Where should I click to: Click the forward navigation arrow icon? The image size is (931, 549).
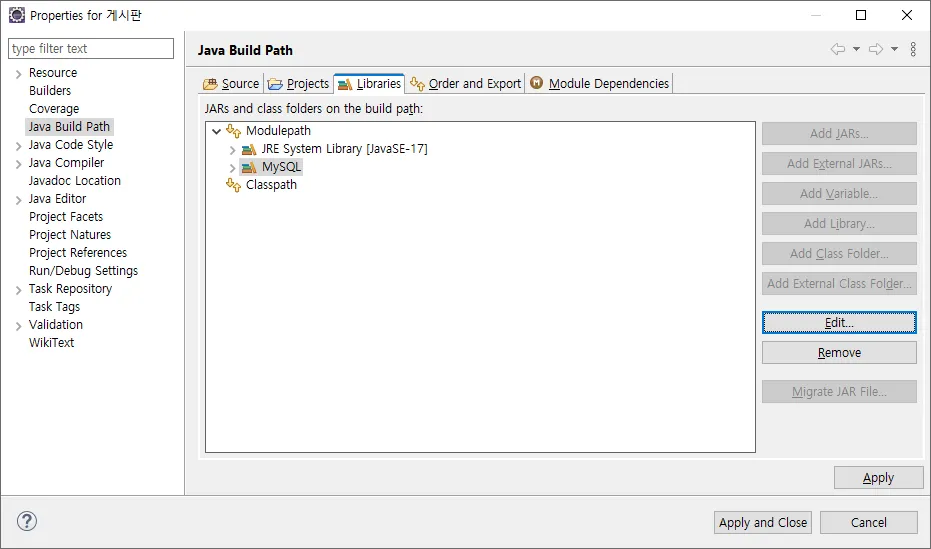pyautogui.click(x=876, y=49)
